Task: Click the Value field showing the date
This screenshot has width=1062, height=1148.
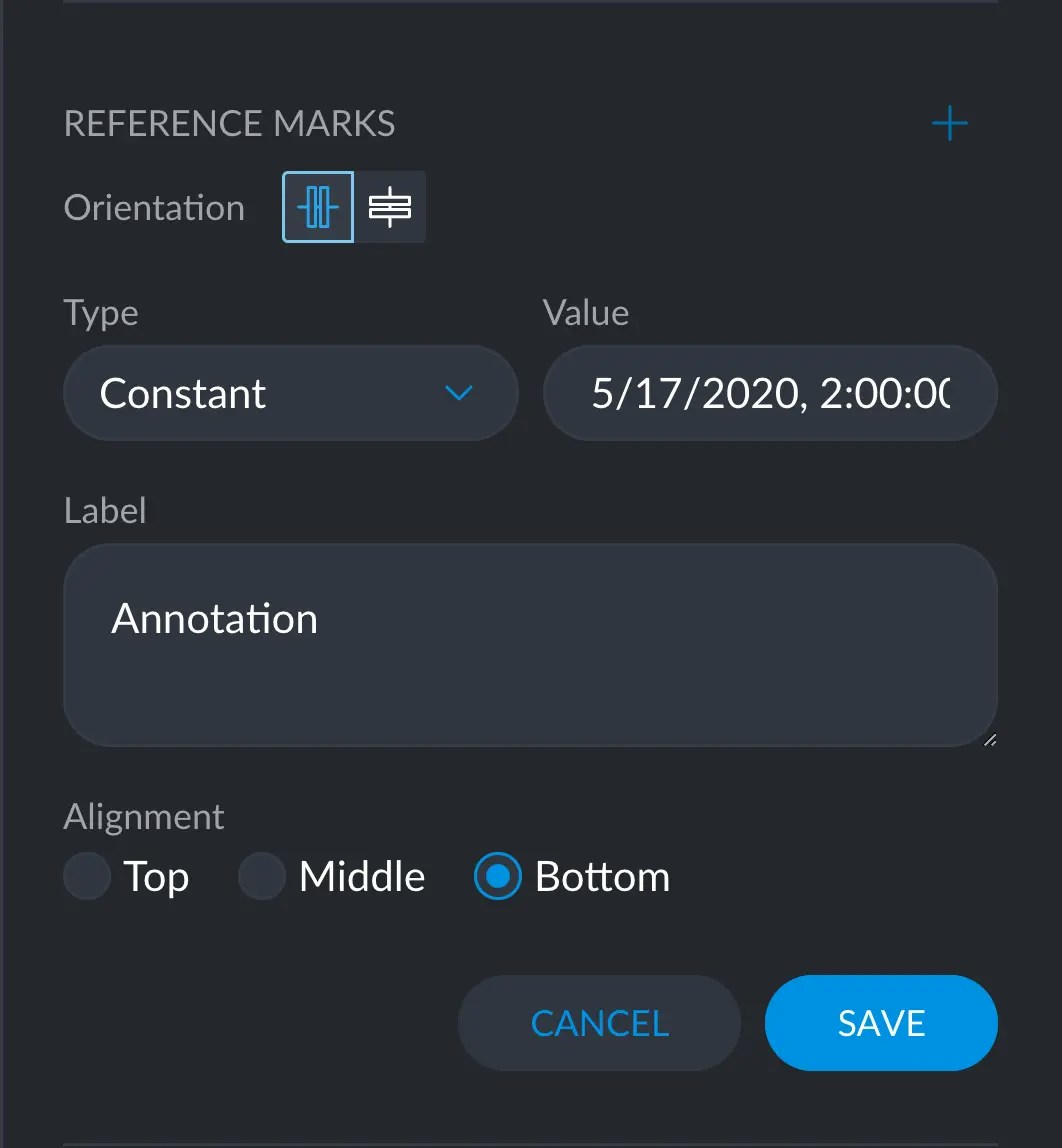Action: [770, 393]
